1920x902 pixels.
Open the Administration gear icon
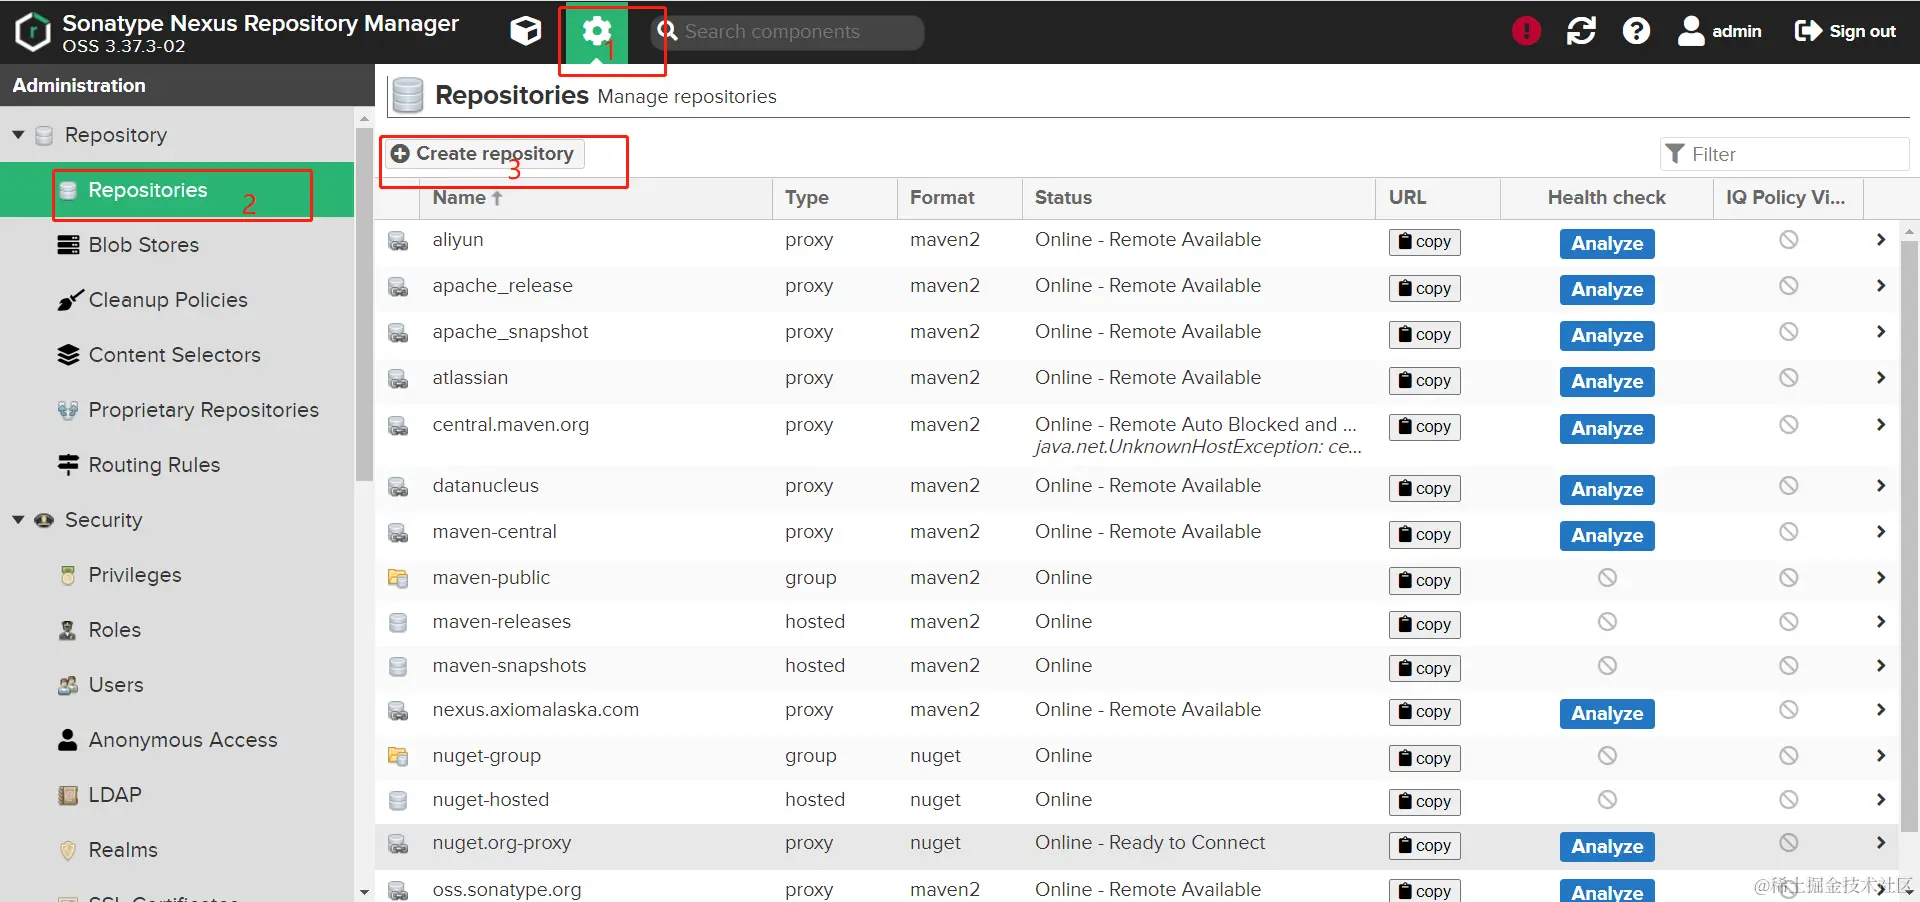(597, 32)
